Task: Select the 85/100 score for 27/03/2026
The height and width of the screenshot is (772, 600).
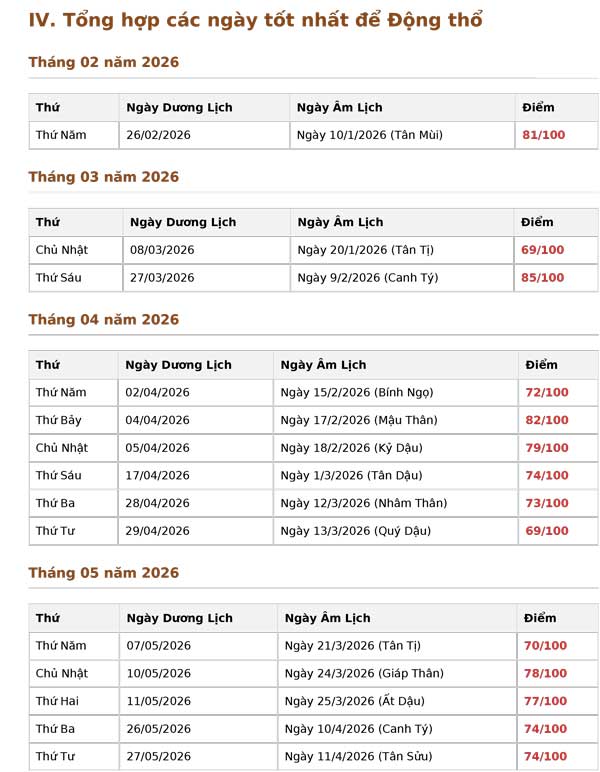Action: coord(542,278)
